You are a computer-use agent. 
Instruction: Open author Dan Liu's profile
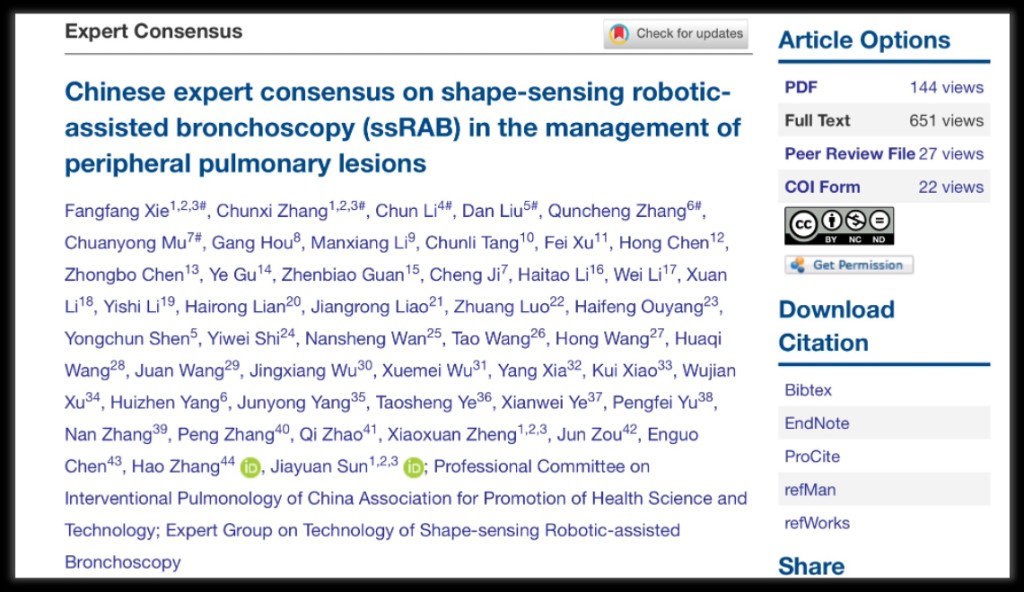pos(492,211)
